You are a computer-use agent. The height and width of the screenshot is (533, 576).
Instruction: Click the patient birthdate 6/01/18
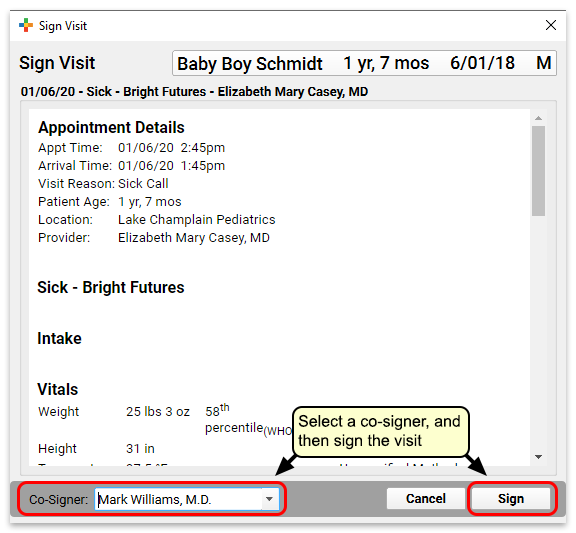click(x=482, y=63)
